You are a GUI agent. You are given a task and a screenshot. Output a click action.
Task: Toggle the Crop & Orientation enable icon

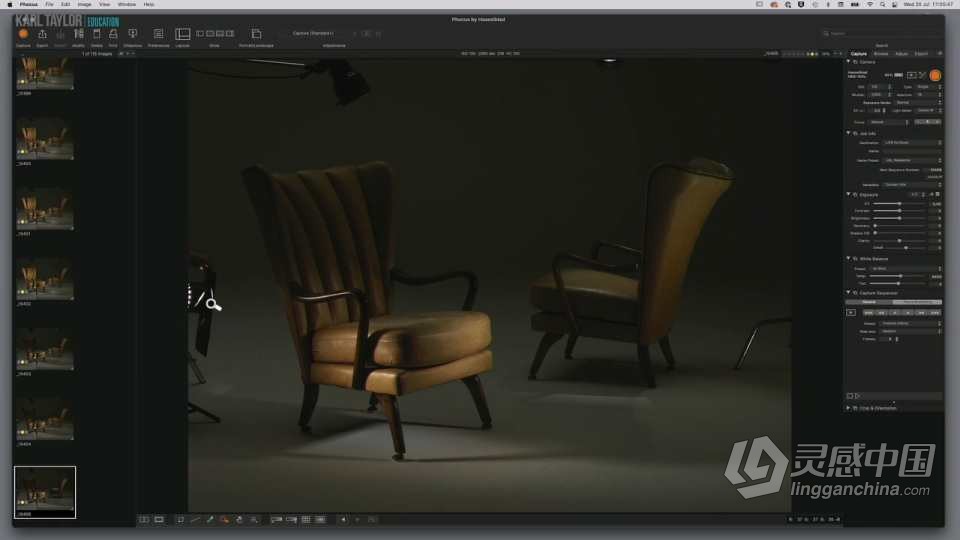point(855,408)
